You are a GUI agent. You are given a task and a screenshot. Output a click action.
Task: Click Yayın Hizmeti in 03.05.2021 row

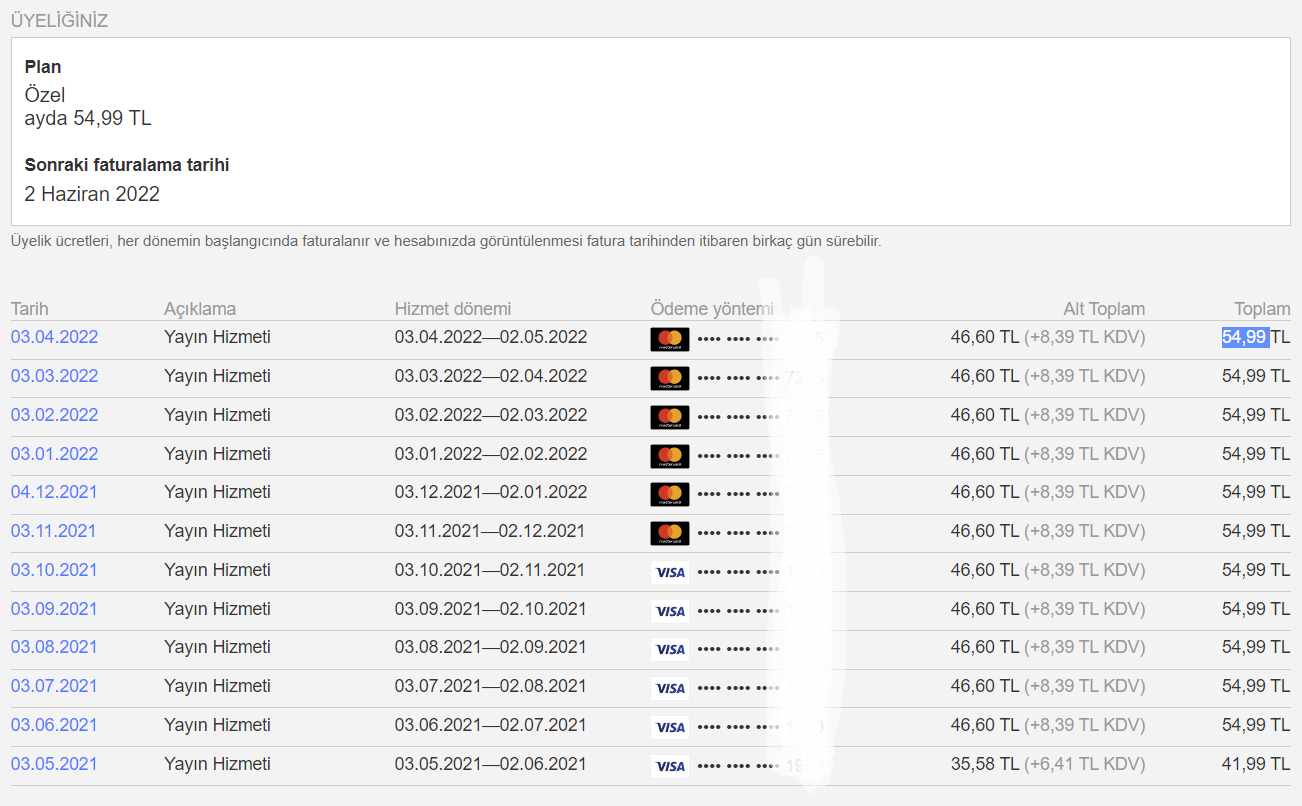(217, 764)
